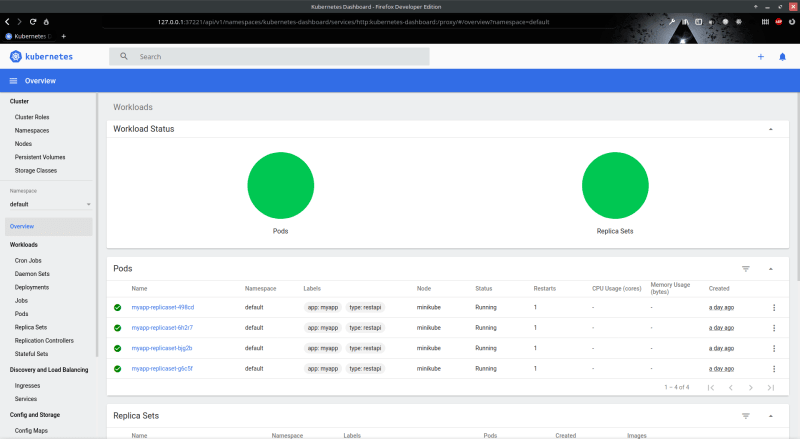The height and width of the screenshot is (439, 800).
Task: Reload the browser page
Action: [x=33, y=21]
